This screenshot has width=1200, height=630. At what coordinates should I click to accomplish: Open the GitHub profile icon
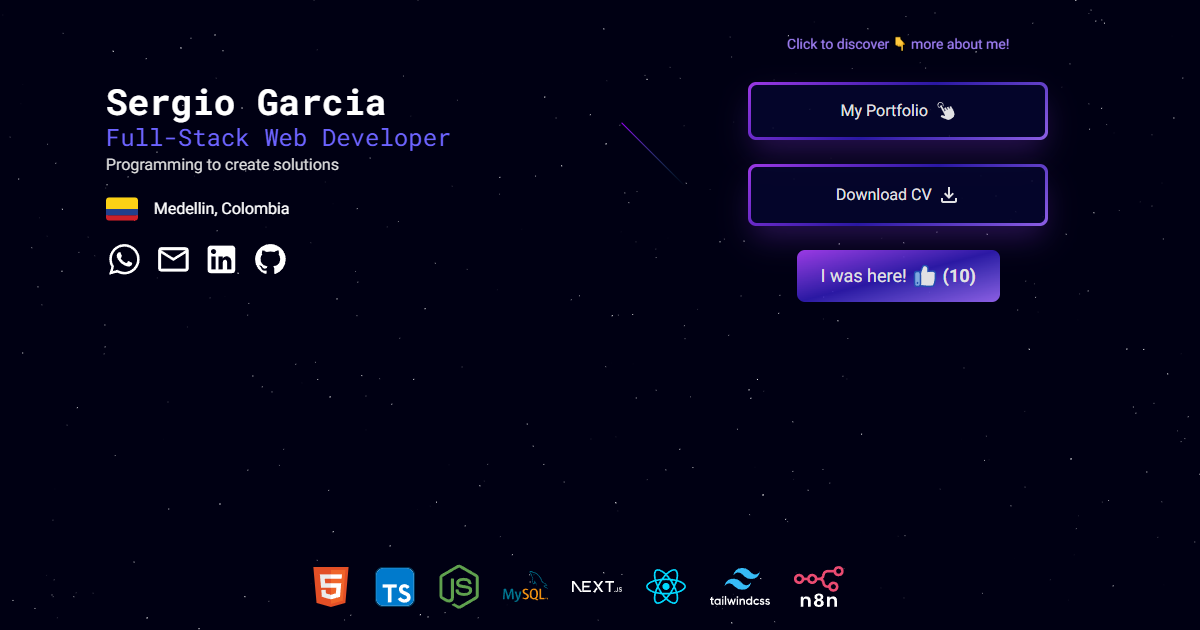[x=270, y=259]
